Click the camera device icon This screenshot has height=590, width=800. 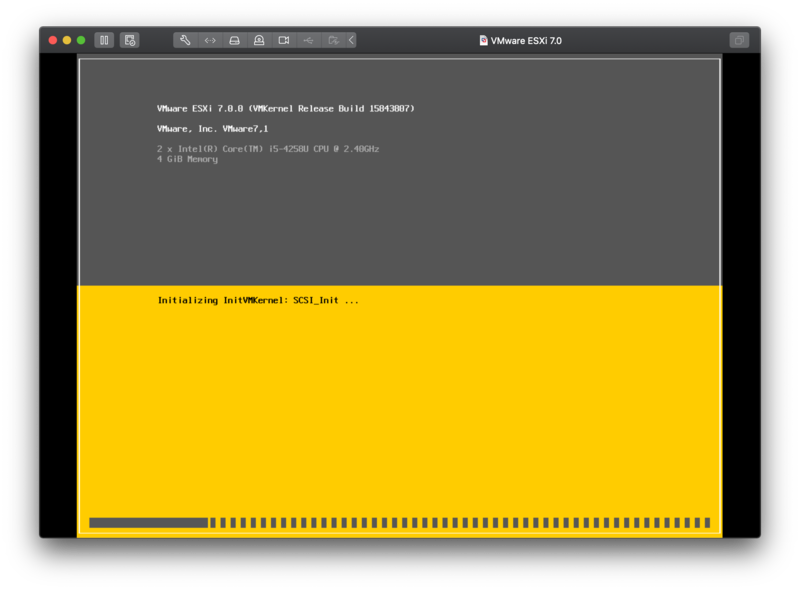pyautogui.click(x=284, y=40)
